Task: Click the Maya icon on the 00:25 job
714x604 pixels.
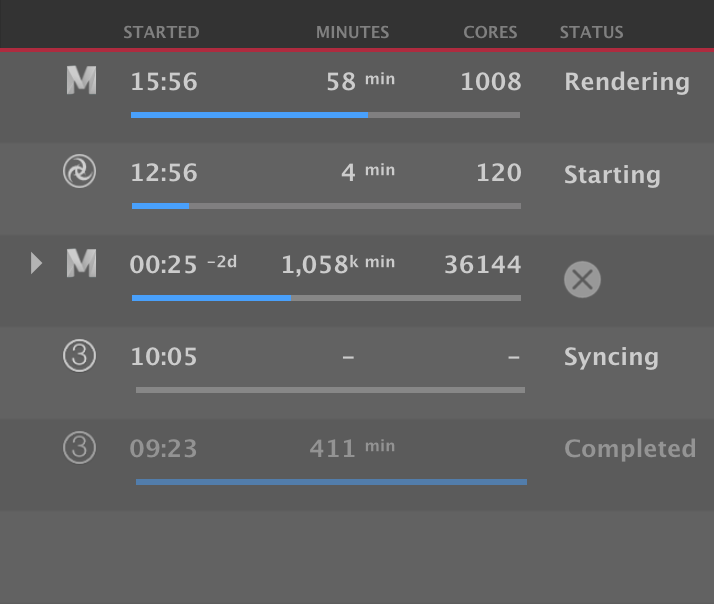Action: [x=81, y=264]
